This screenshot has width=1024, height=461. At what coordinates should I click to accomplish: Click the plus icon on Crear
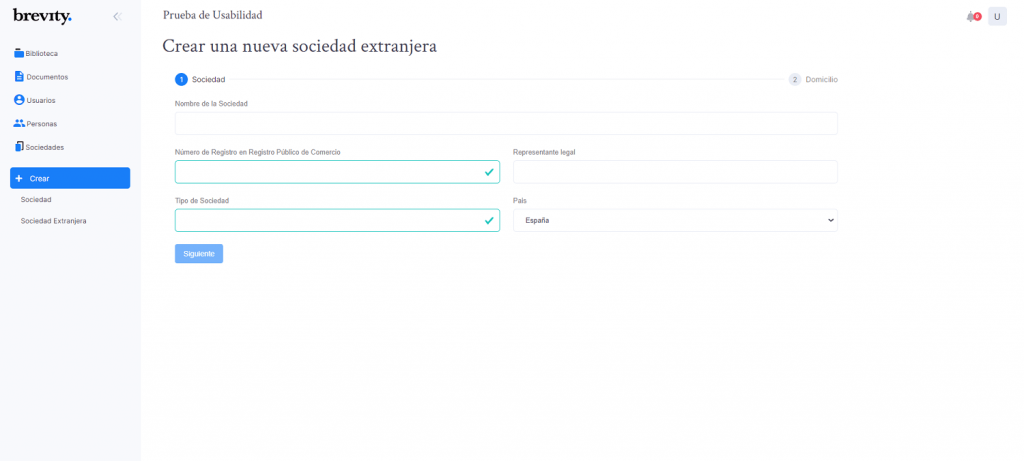tap(18, 178)
